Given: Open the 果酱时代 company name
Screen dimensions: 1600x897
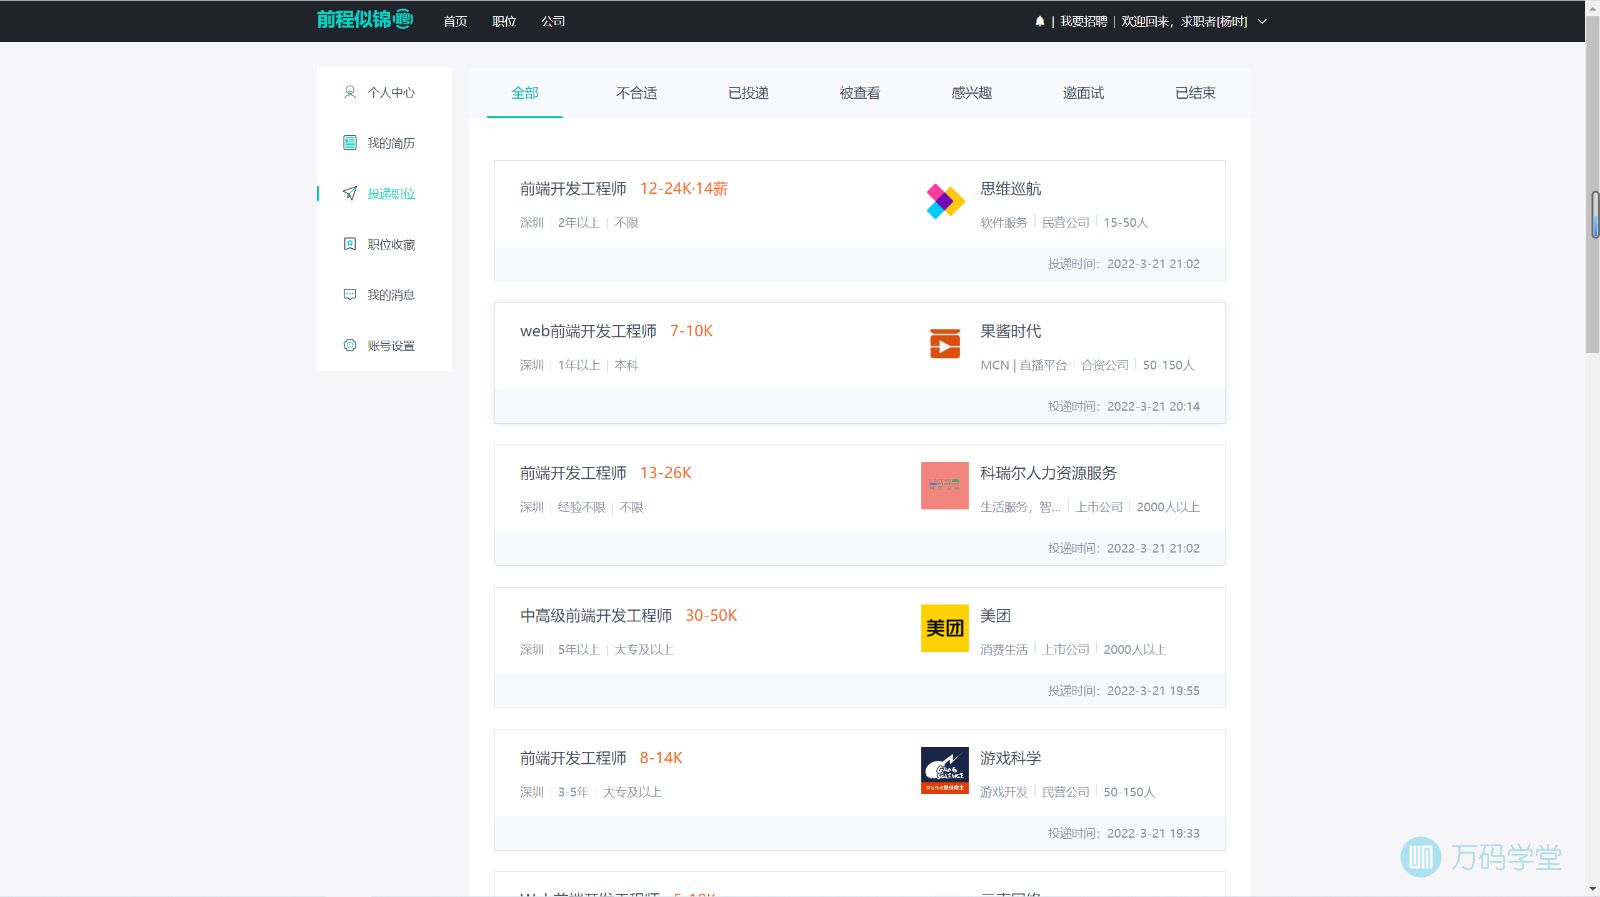Looking at the screenshot, I should pyautogui.click(x=1010, y=331).
